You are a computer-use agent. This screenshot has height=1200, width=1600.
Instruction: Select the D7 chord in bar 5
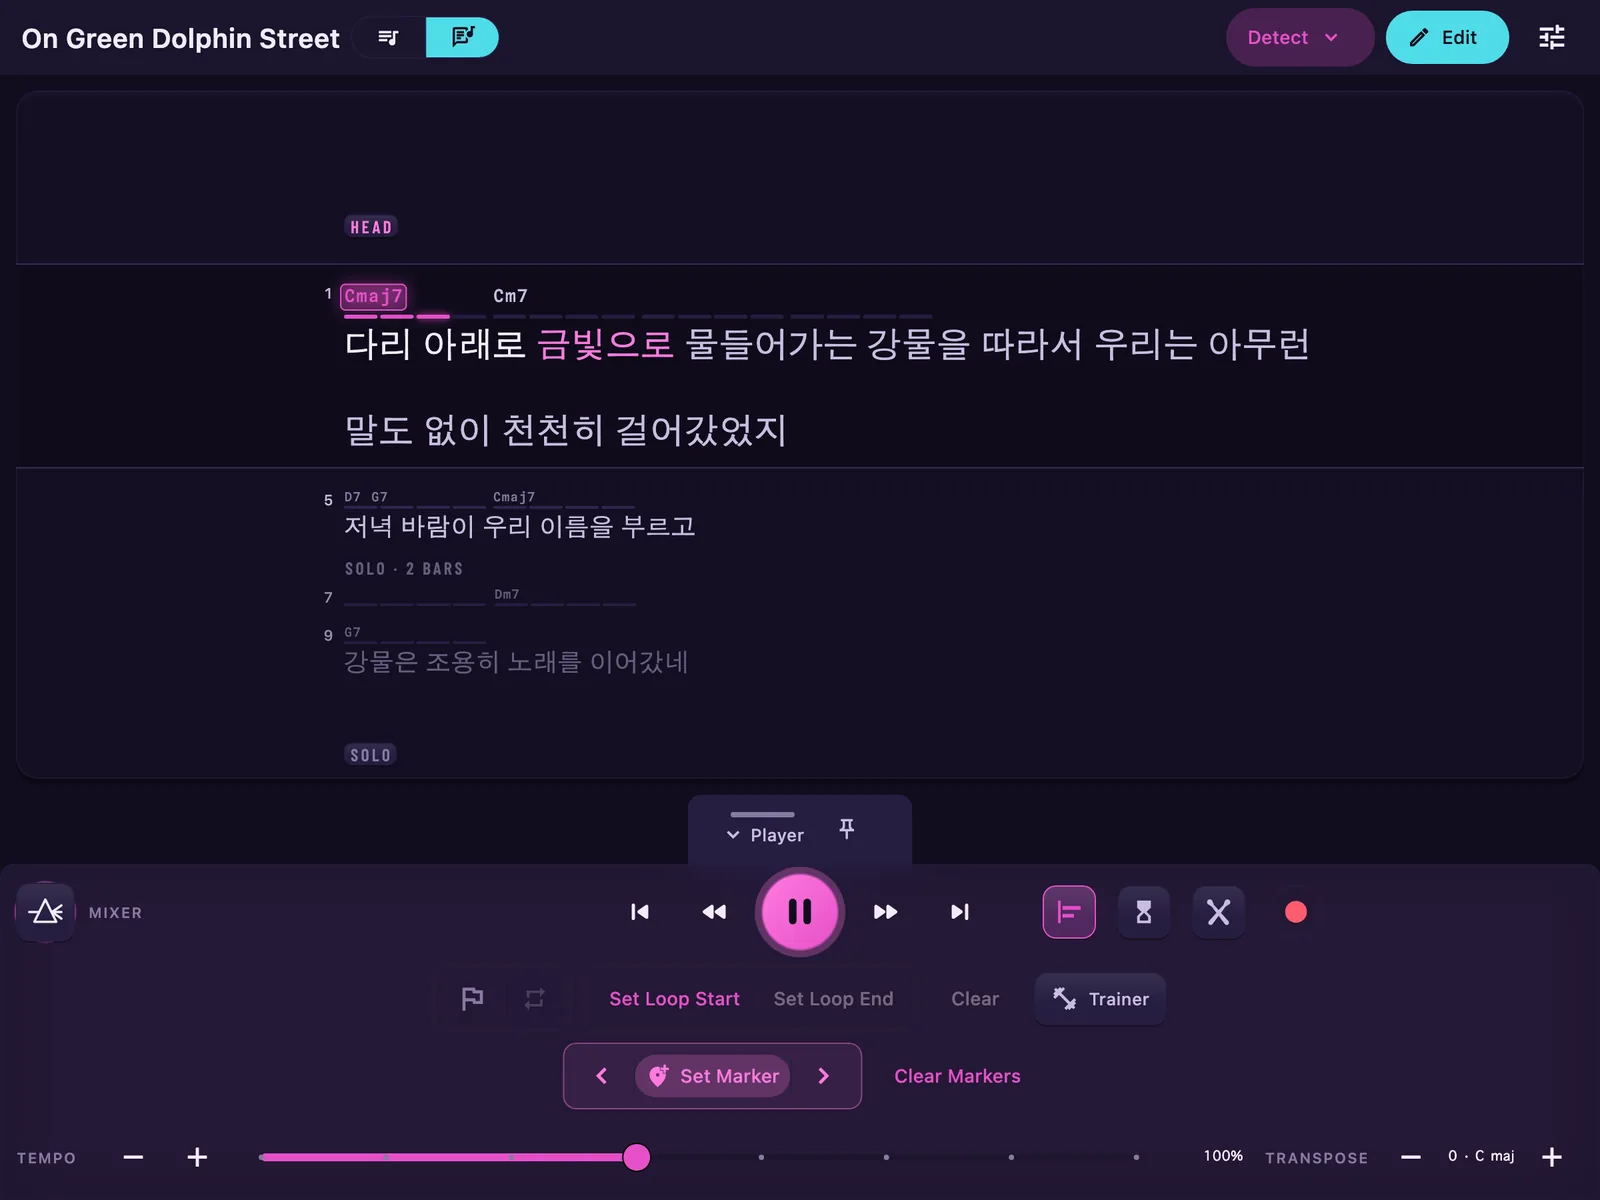point(352,497)
